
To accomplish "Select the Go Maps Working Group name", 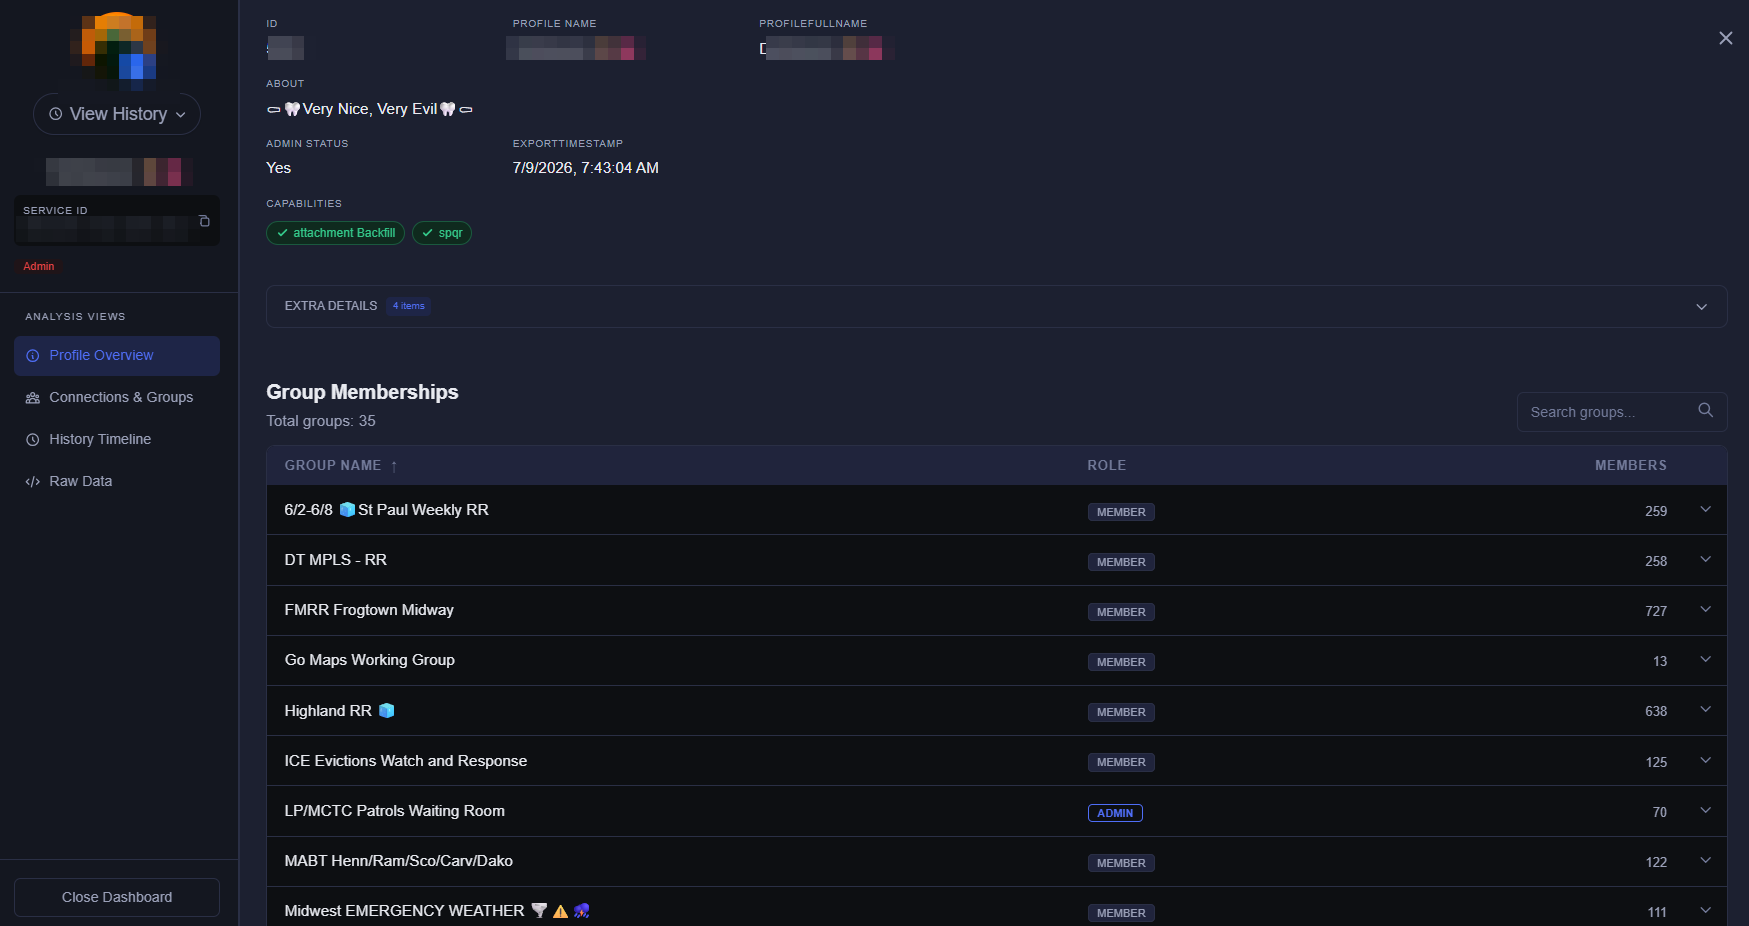I will pyautogui.click(x=369, y=660).
